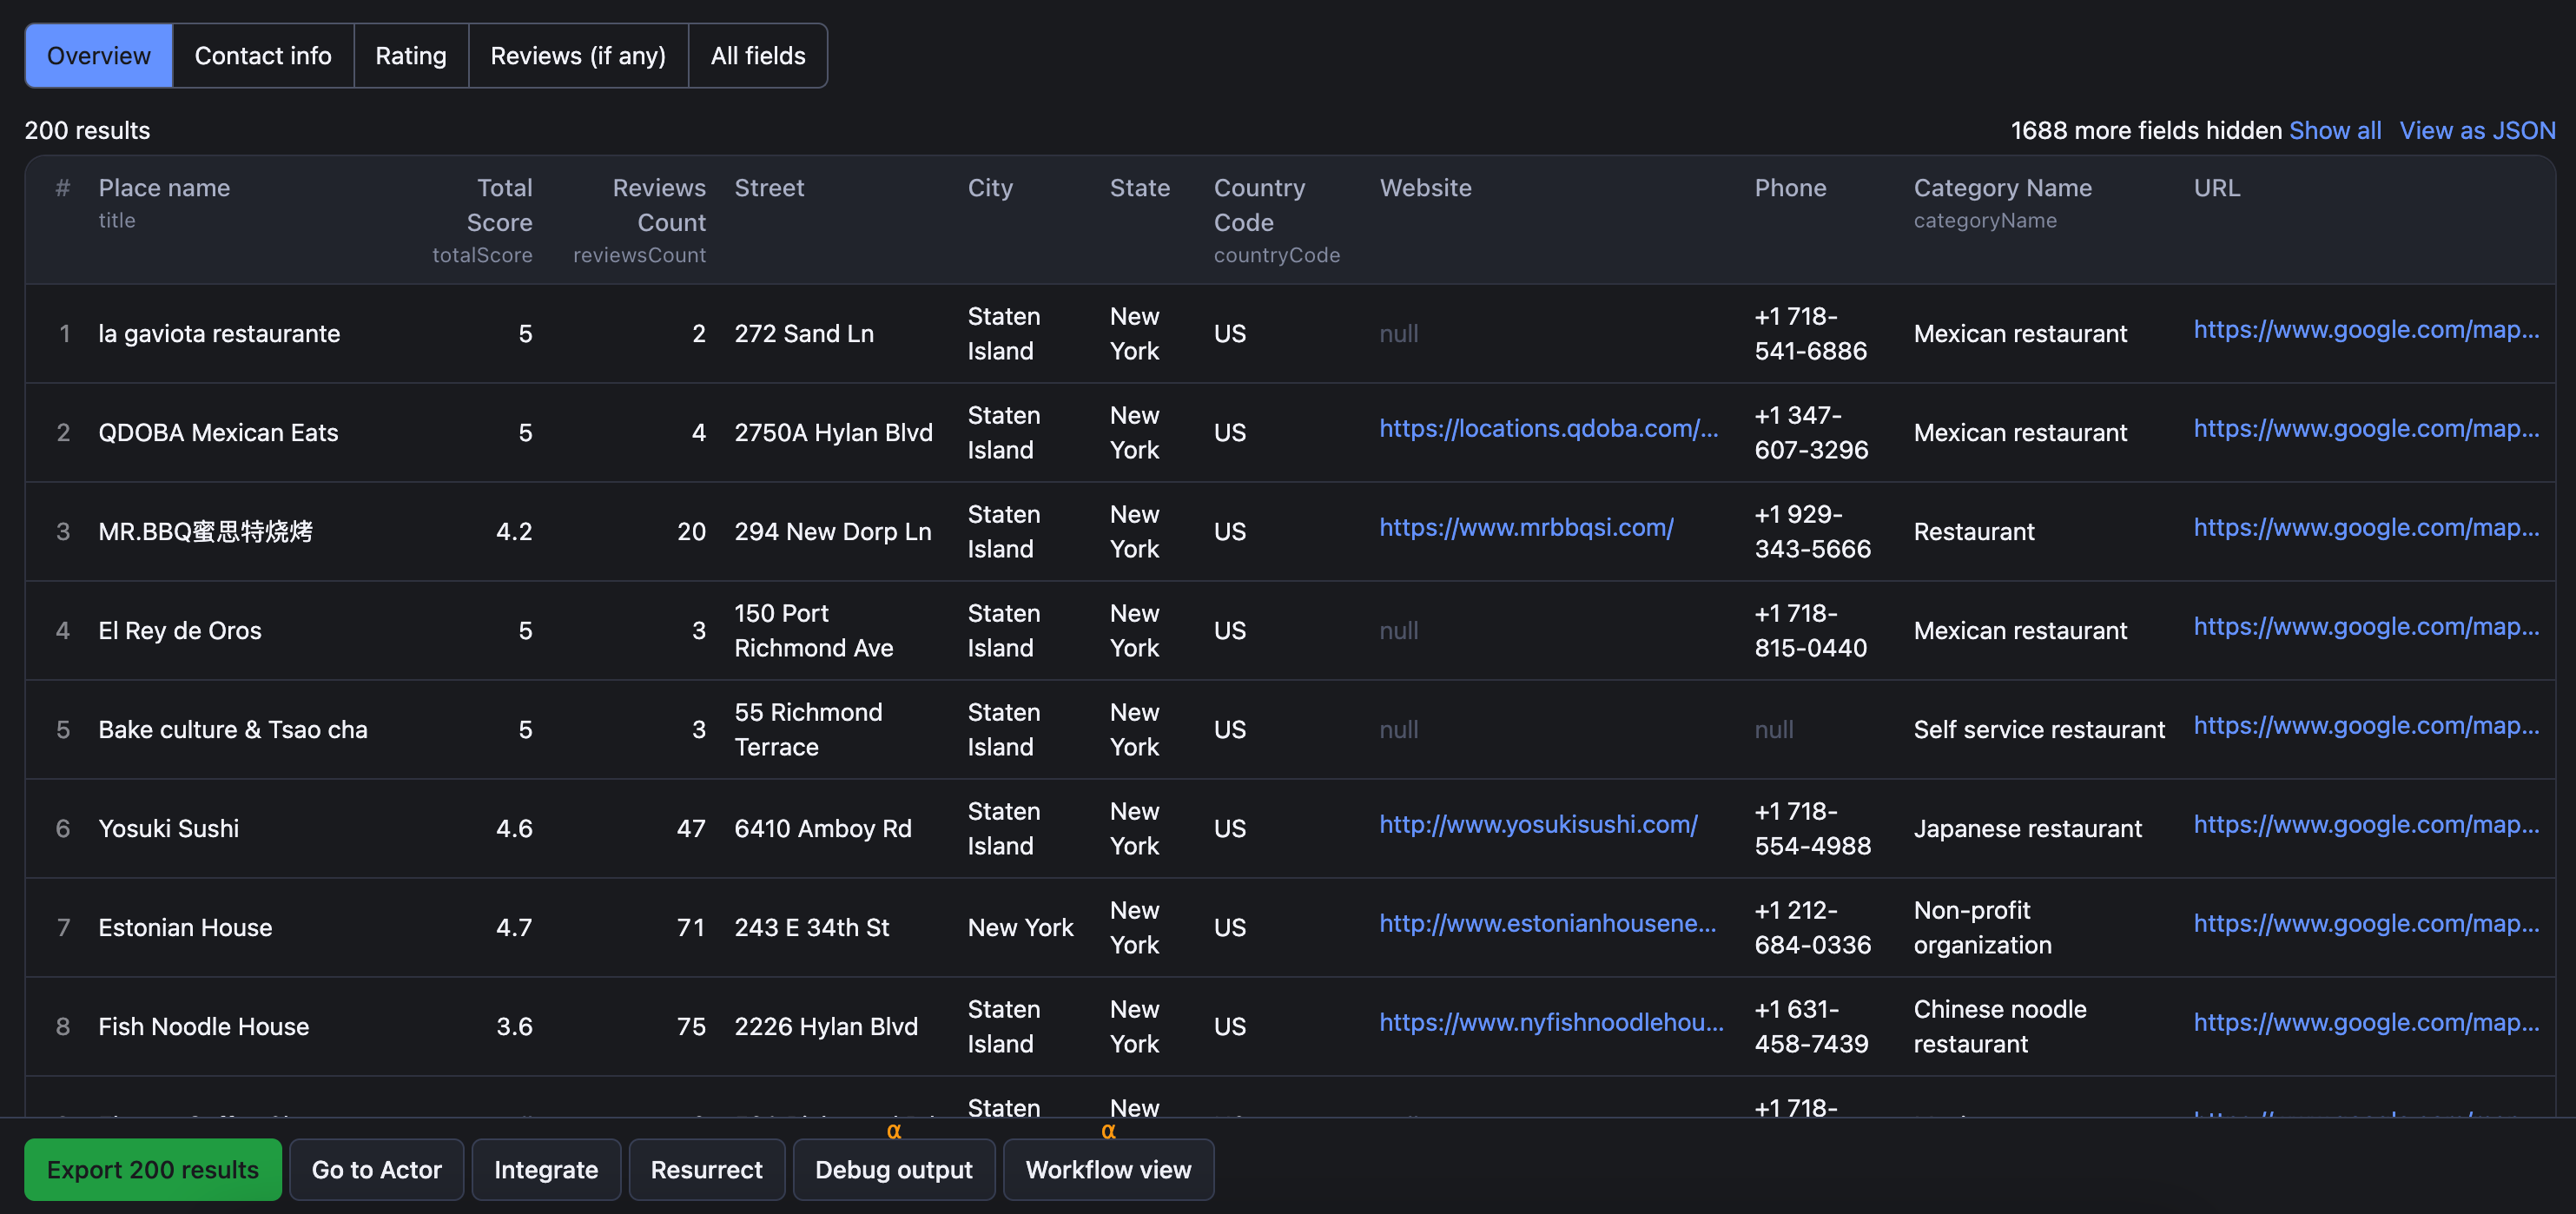Select the Rating tab
Image resolution: width=2576 pixels, height=1214 pixels.
click(x=411, y=56)
